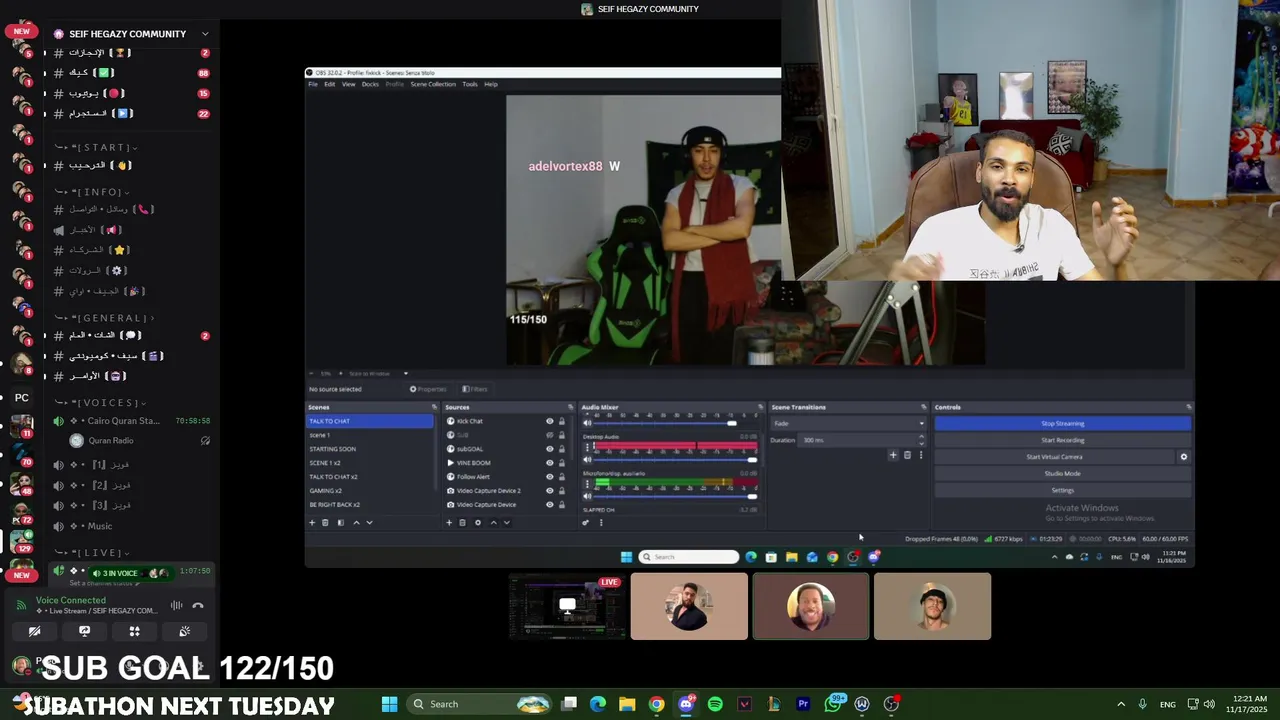
Task: Collapse the START channel category
Action: [x=96, y=147]
